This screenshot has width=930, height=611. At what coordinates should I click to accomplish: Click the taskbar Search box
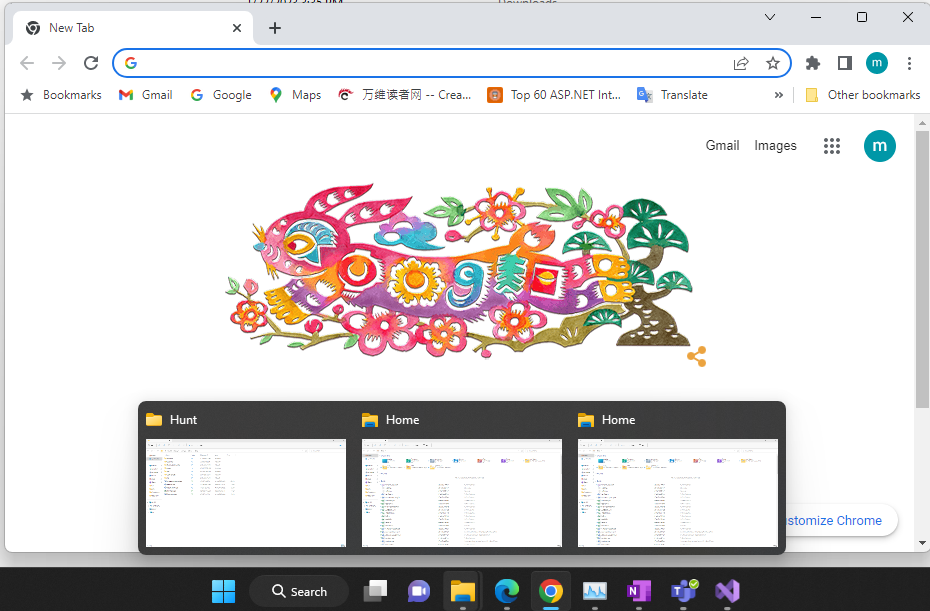tap(299, 591)
